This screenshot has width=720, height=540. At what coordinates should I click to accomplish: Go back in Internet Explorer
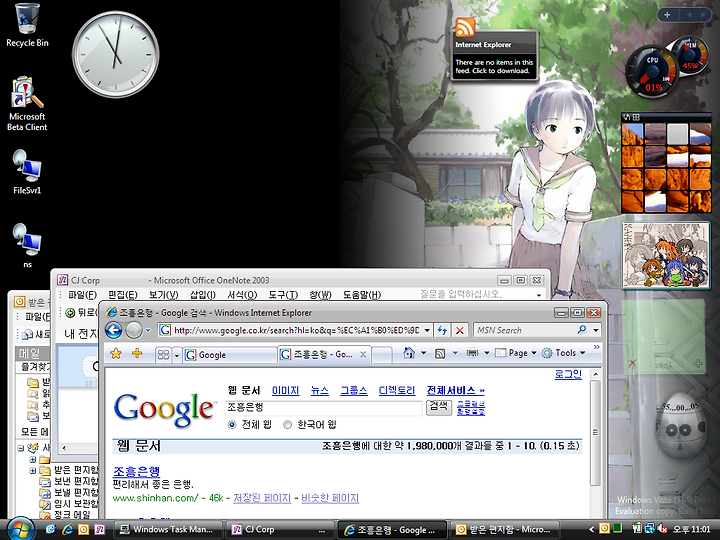pos(113,330)
